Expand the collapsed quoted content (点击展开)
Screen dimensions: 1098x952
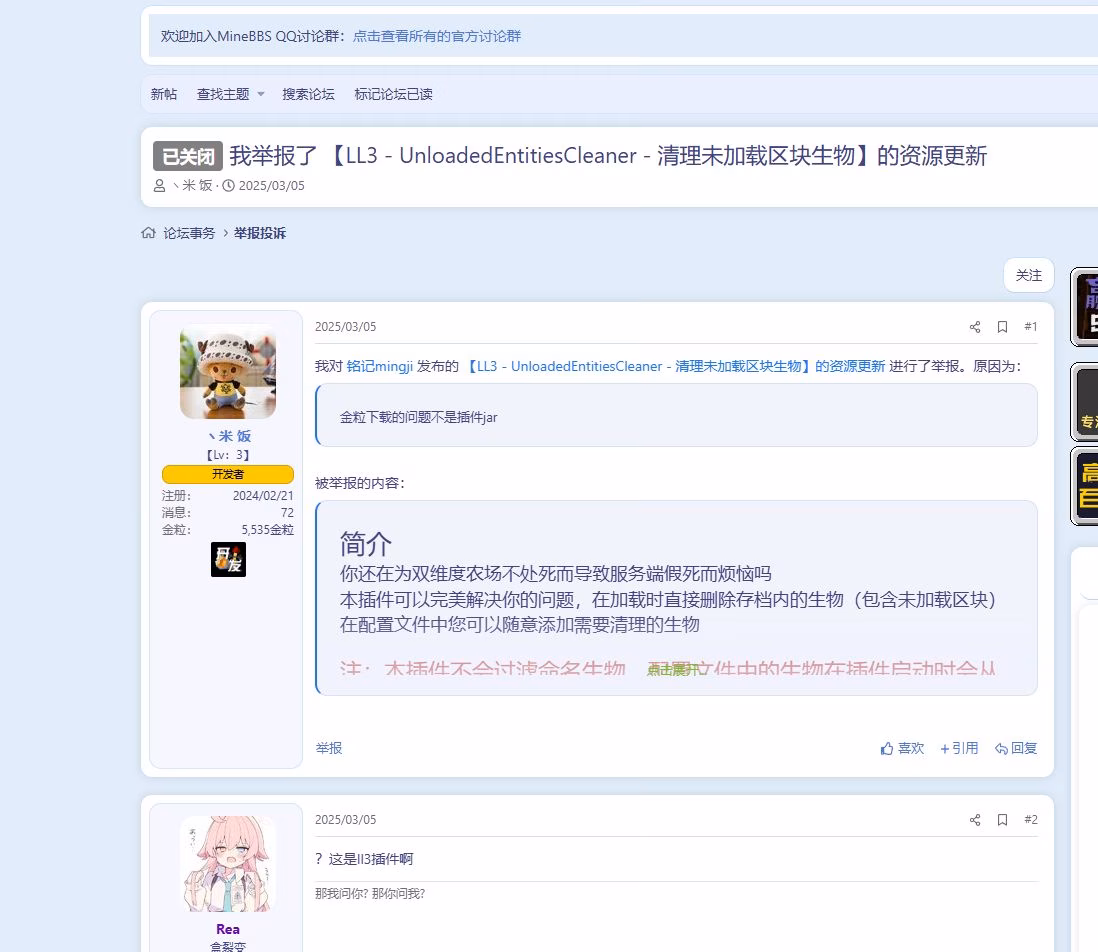coord(673,670)
